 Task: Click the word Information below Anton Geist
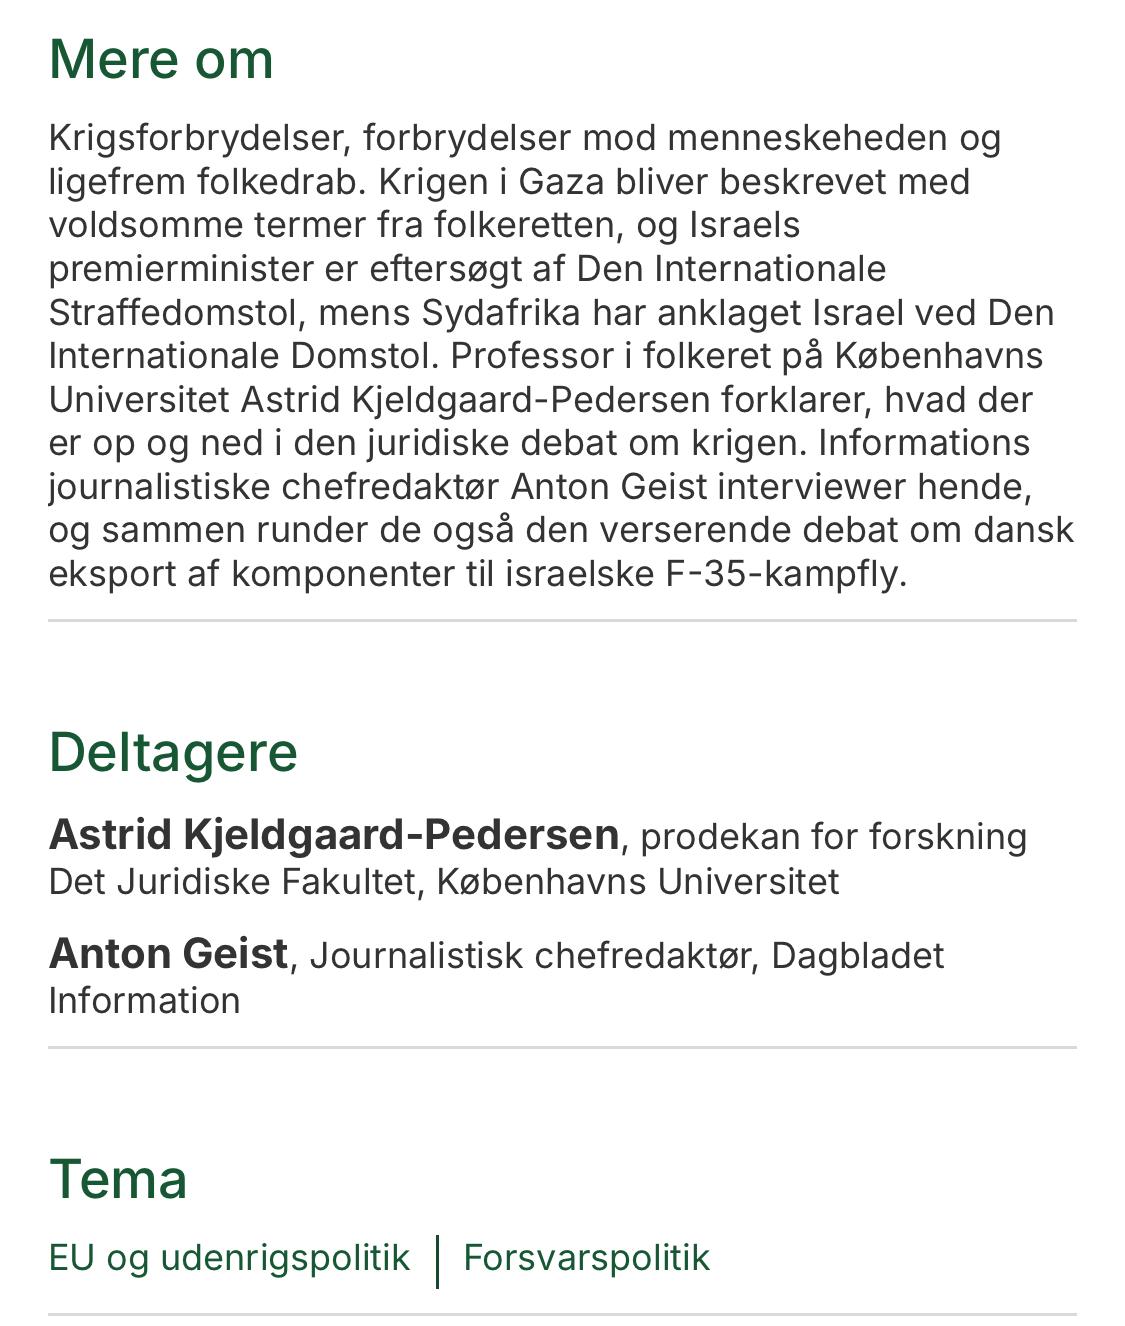[144, 1000]
